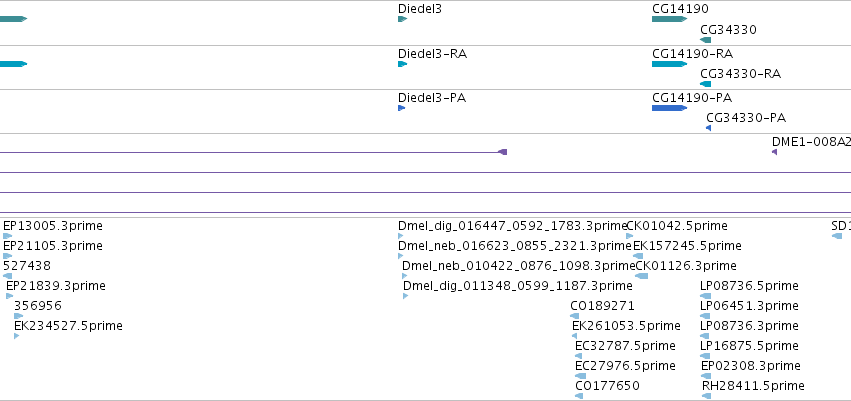Click the DME1-008A2 purple marker
Screen dimensions: 851x401
click(774, 152)
